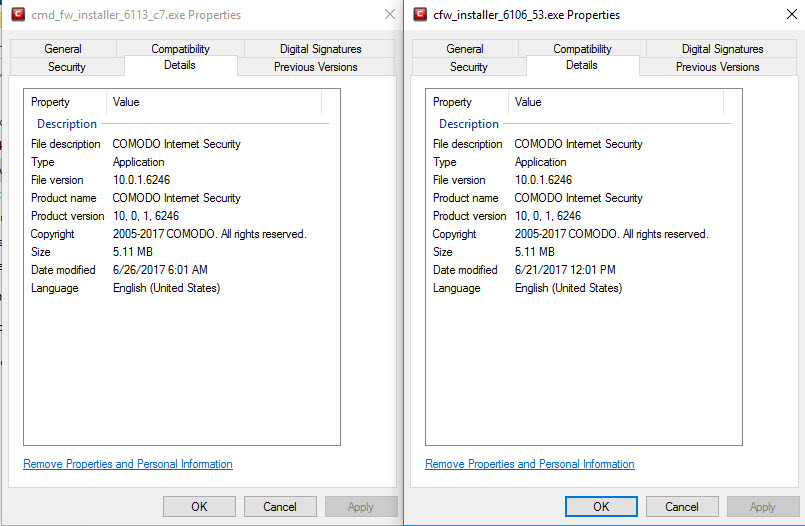
Task: Click Remove Properties link in left dialog
Action: click(x=127, y=464)
